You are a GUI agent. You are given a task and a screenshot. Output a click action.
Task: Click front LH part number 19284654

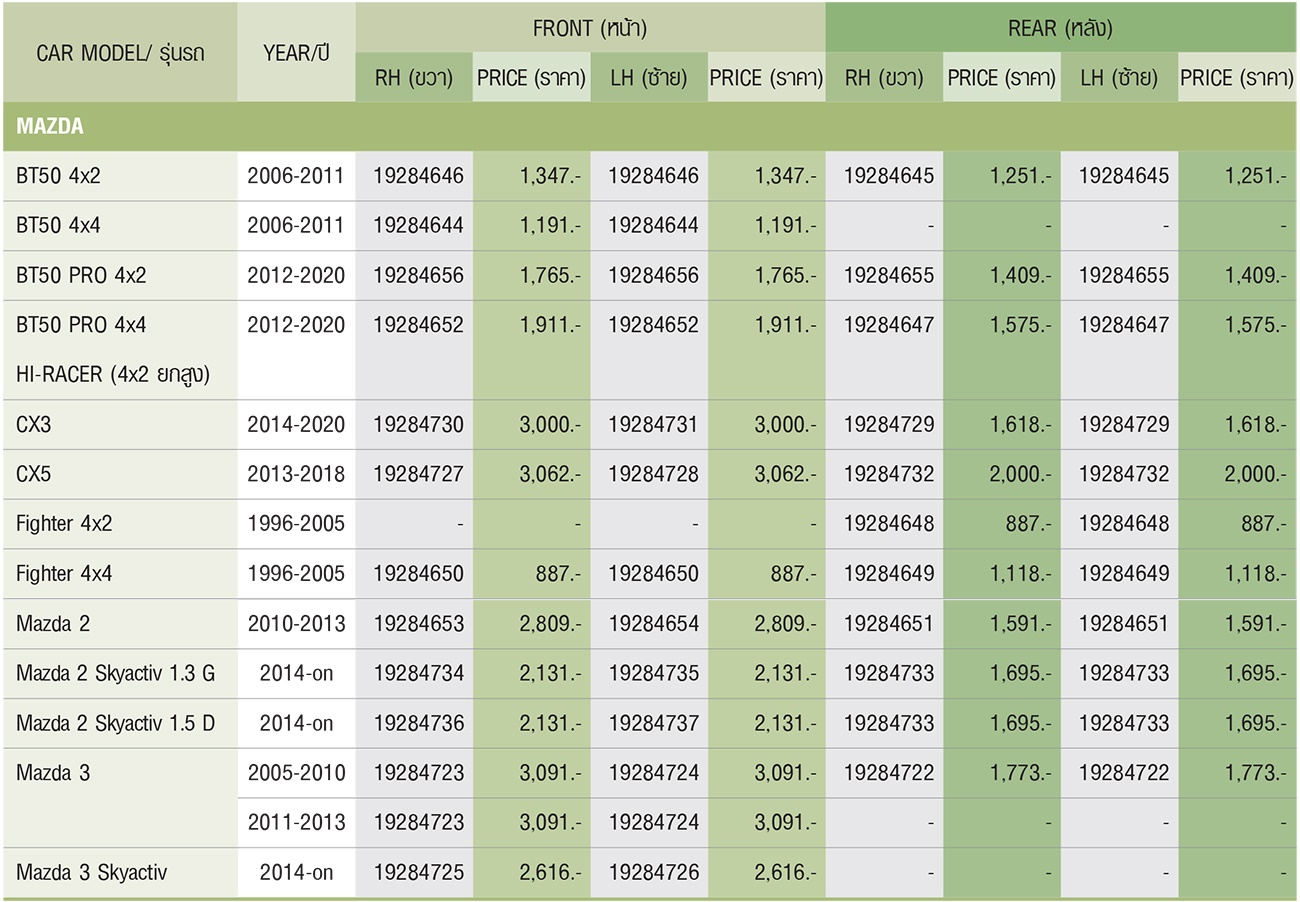[654, 624]
